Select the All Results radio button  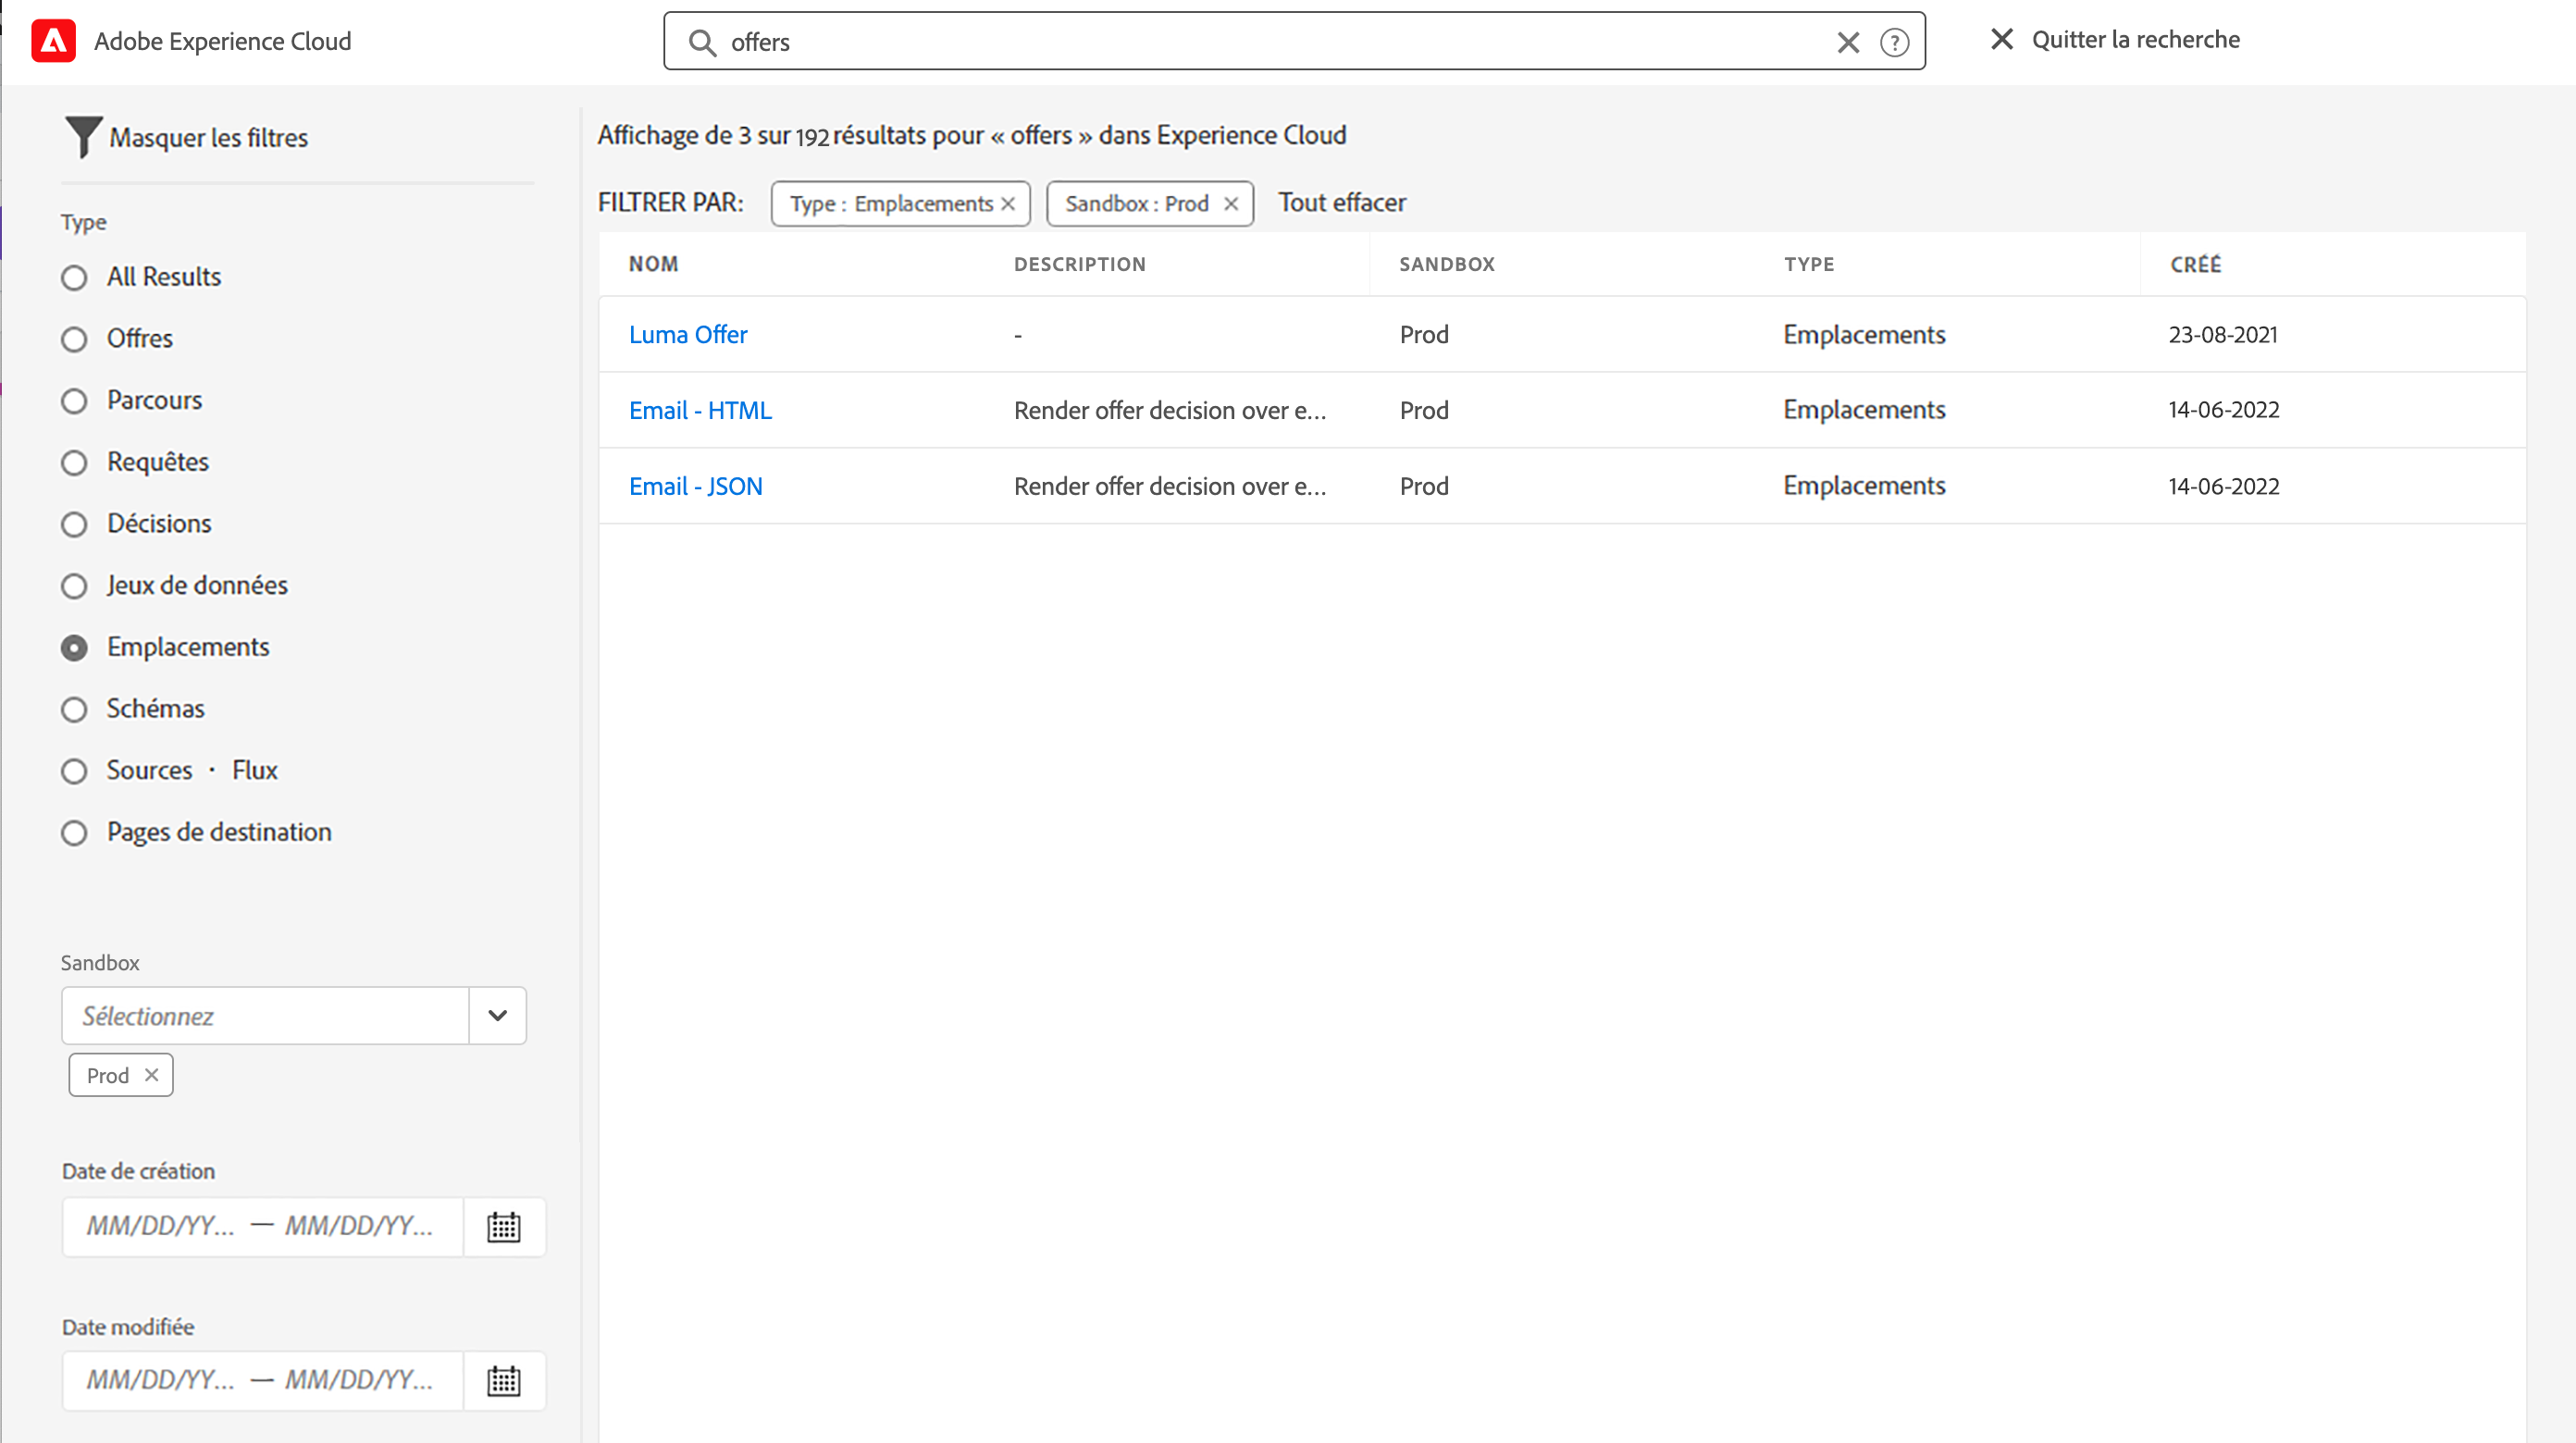tap(74, 277)
